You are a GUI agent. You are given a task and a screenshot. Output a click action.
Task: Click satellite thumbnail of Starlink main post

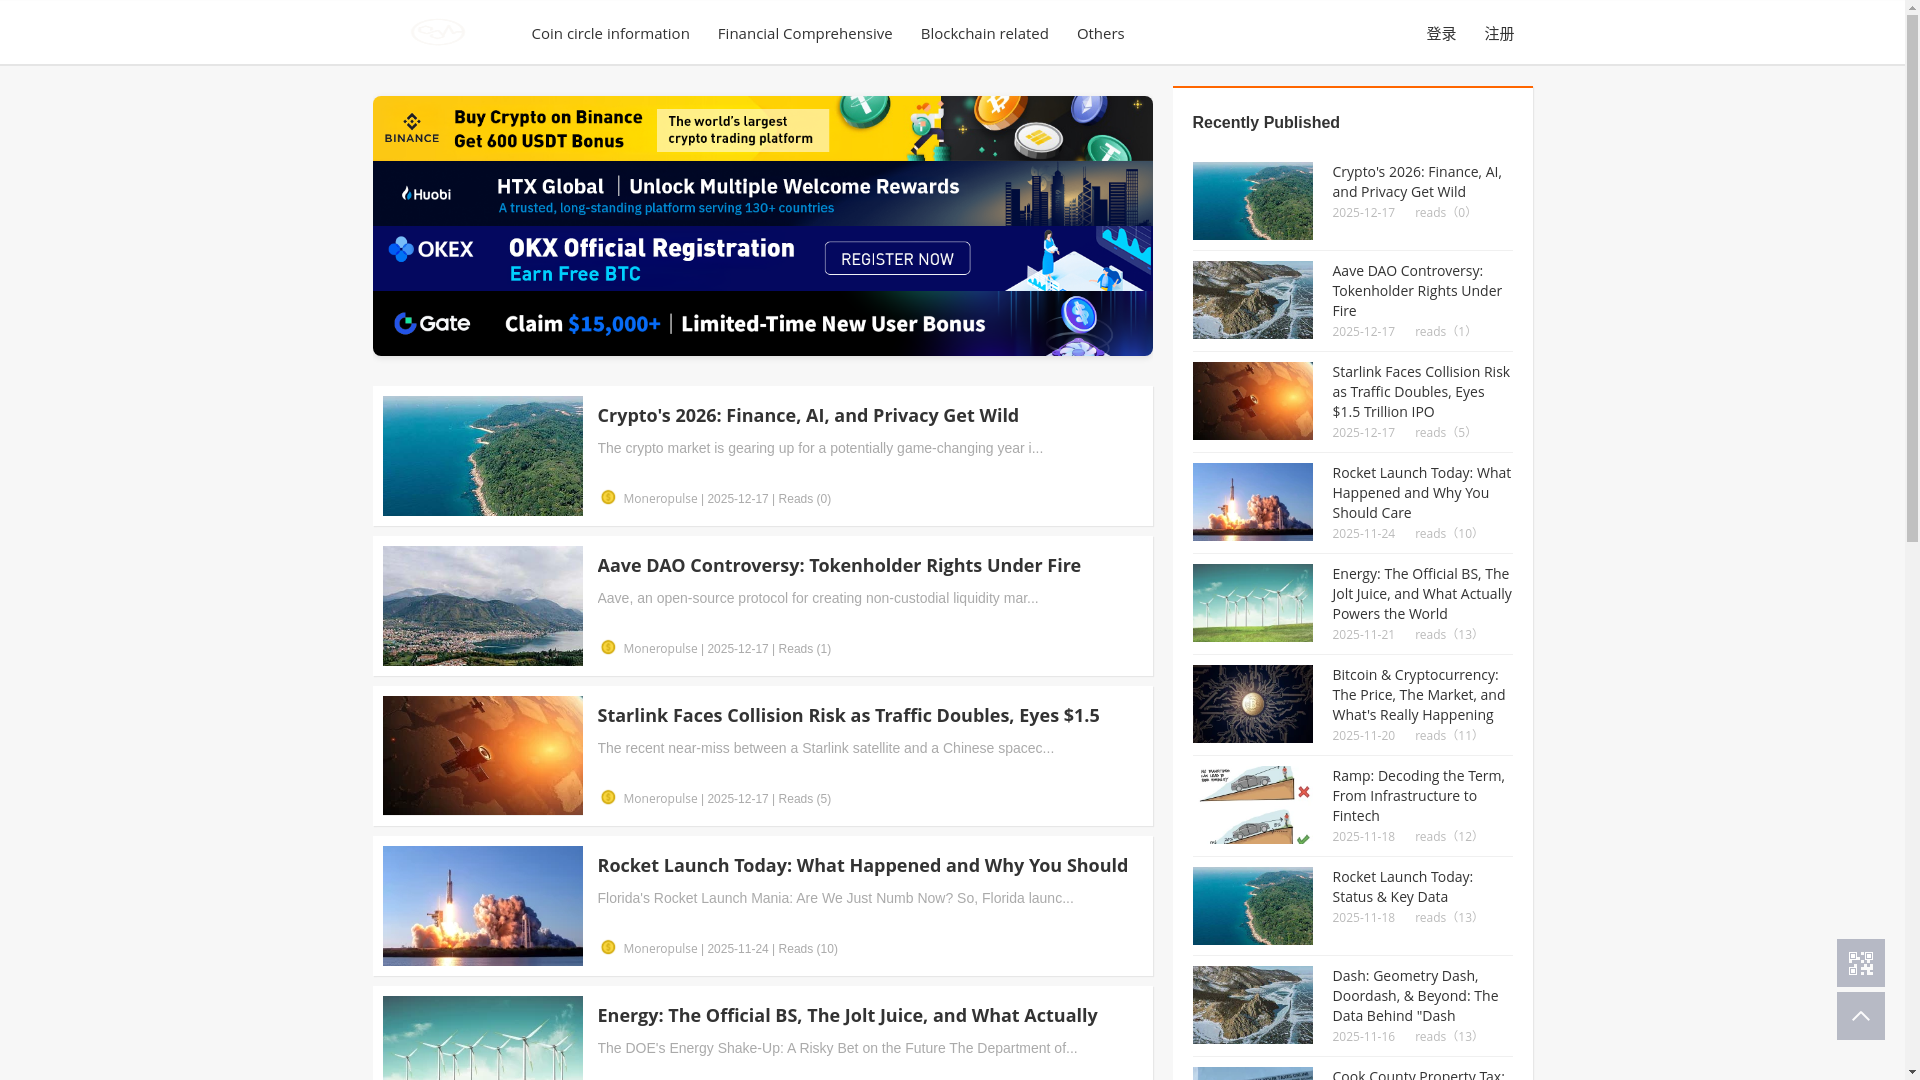pos(482,756)
